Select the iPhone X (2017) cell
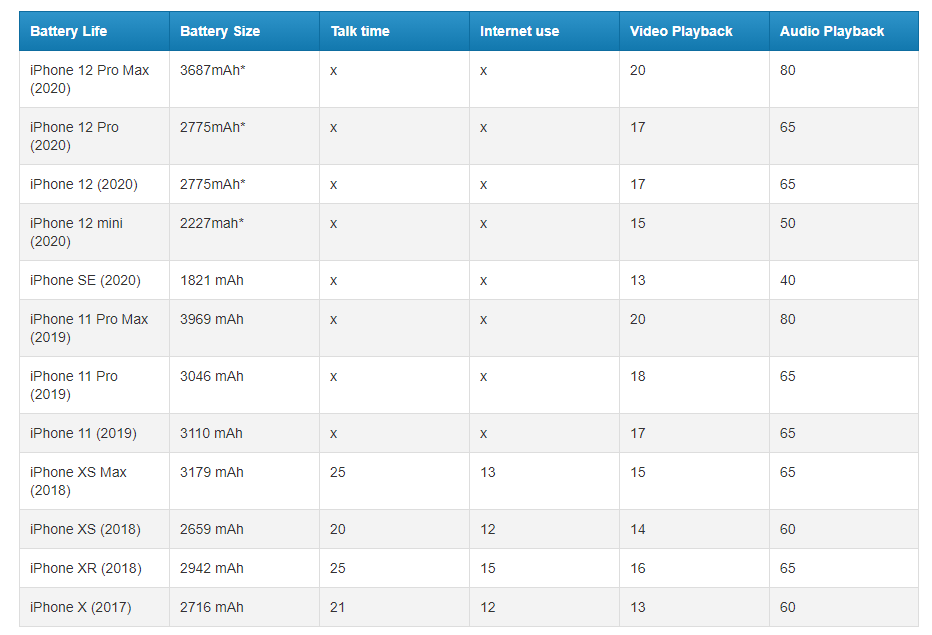 point(80,607)
